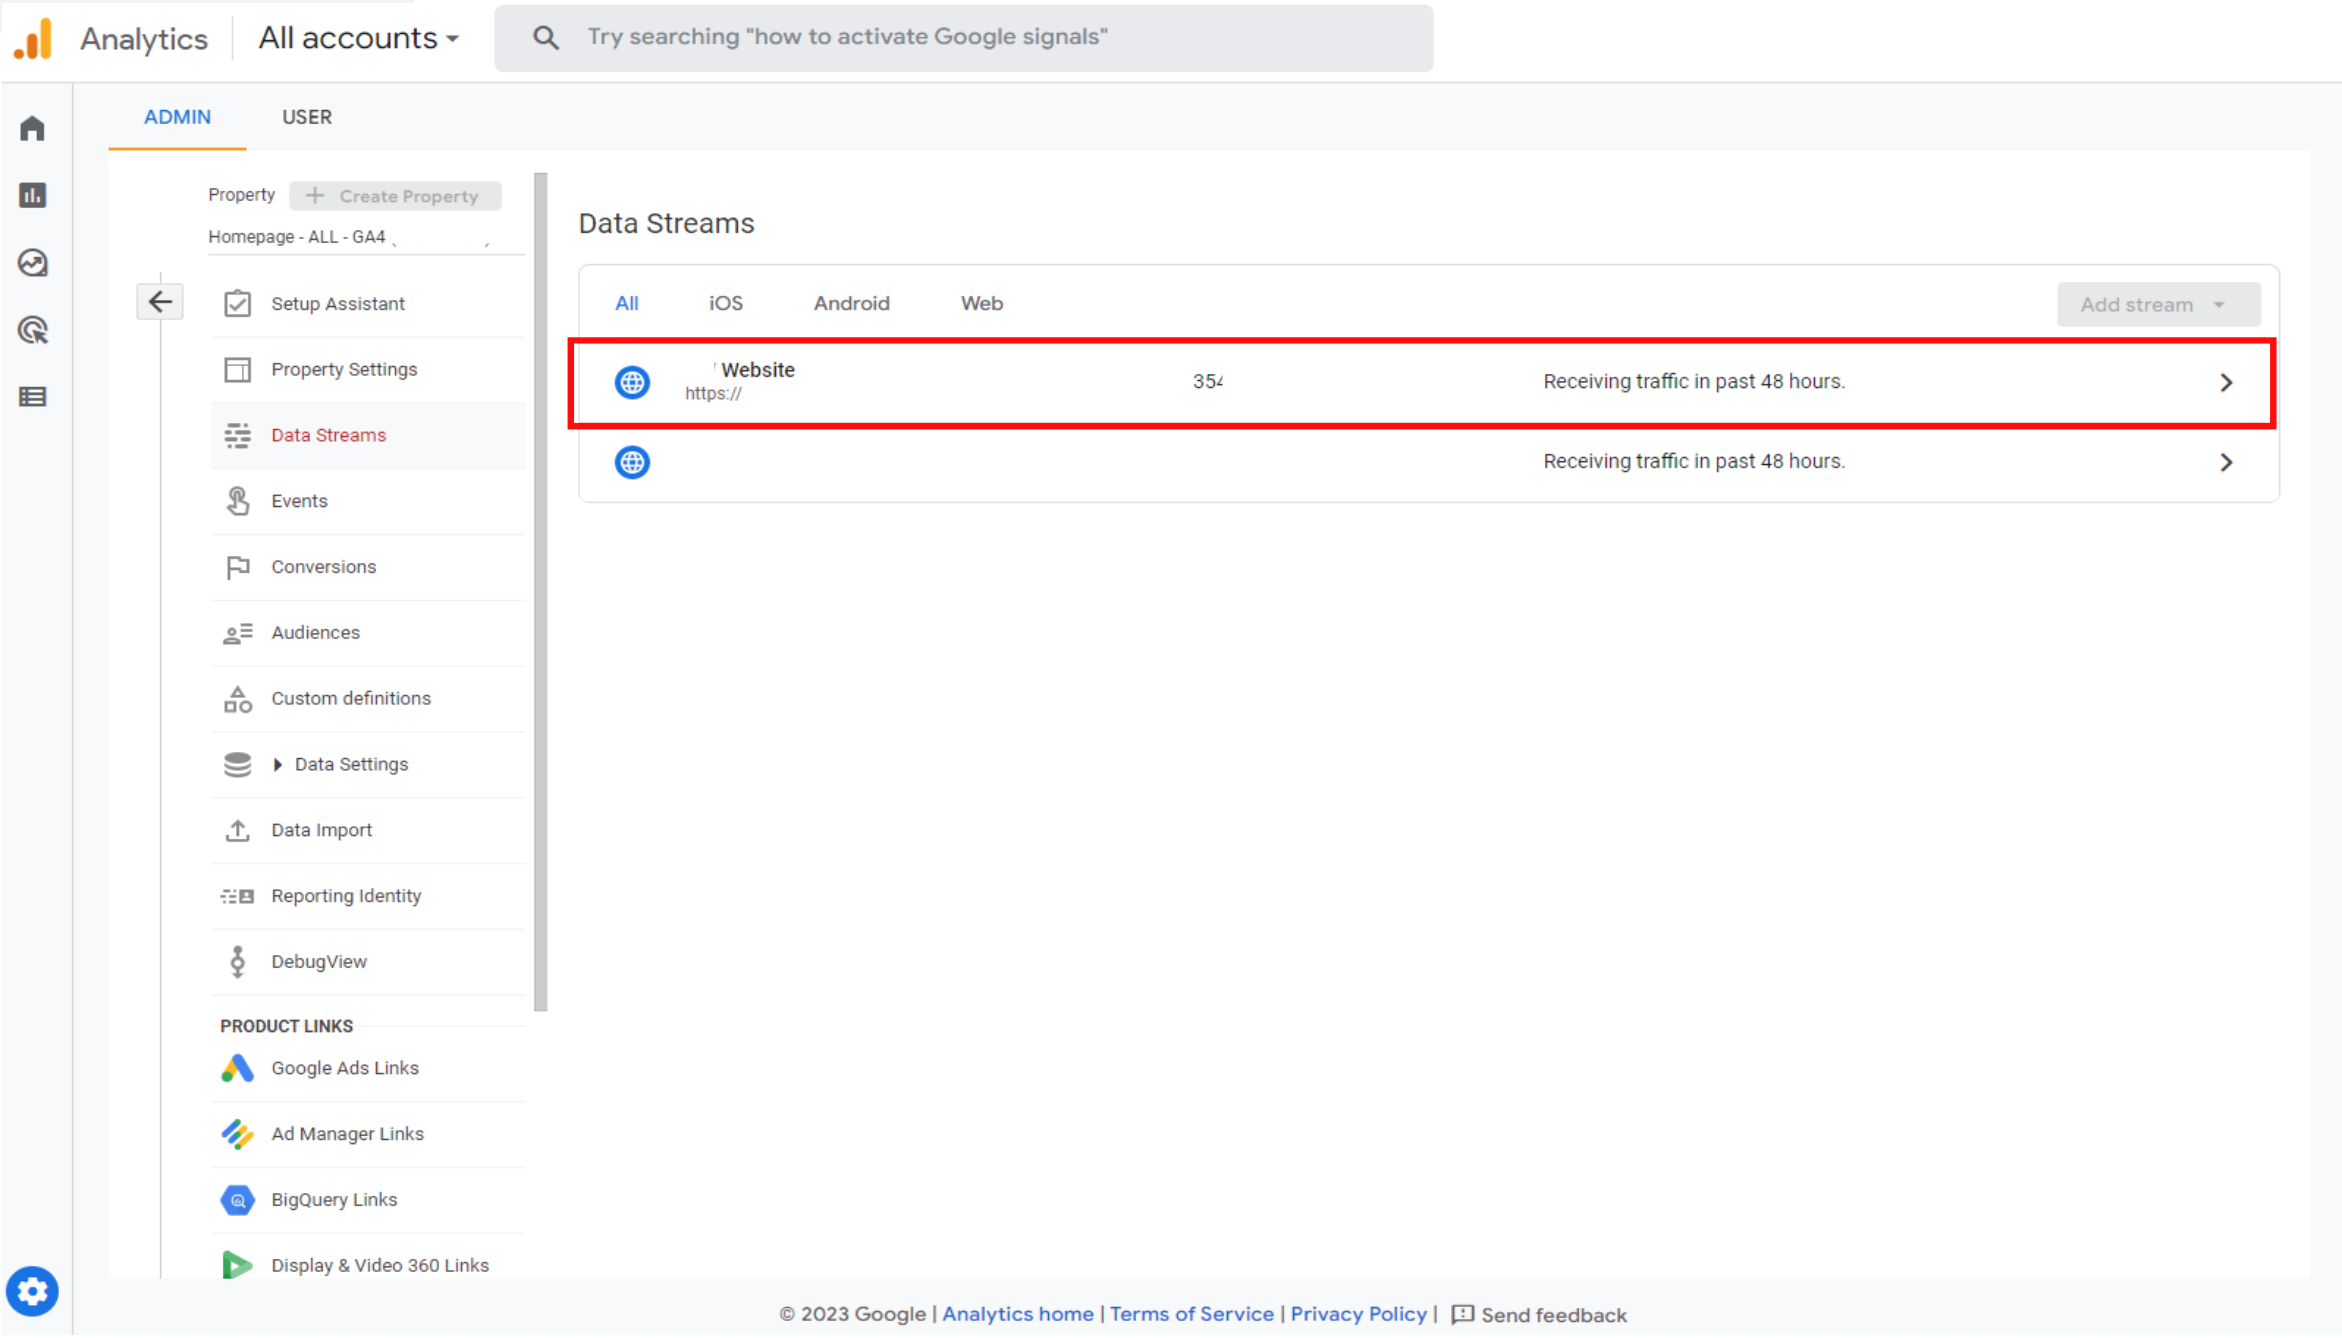Open Custom definitions menu item
The width and height of the screenshot is (2342, 1338).
tap(368, 699)
